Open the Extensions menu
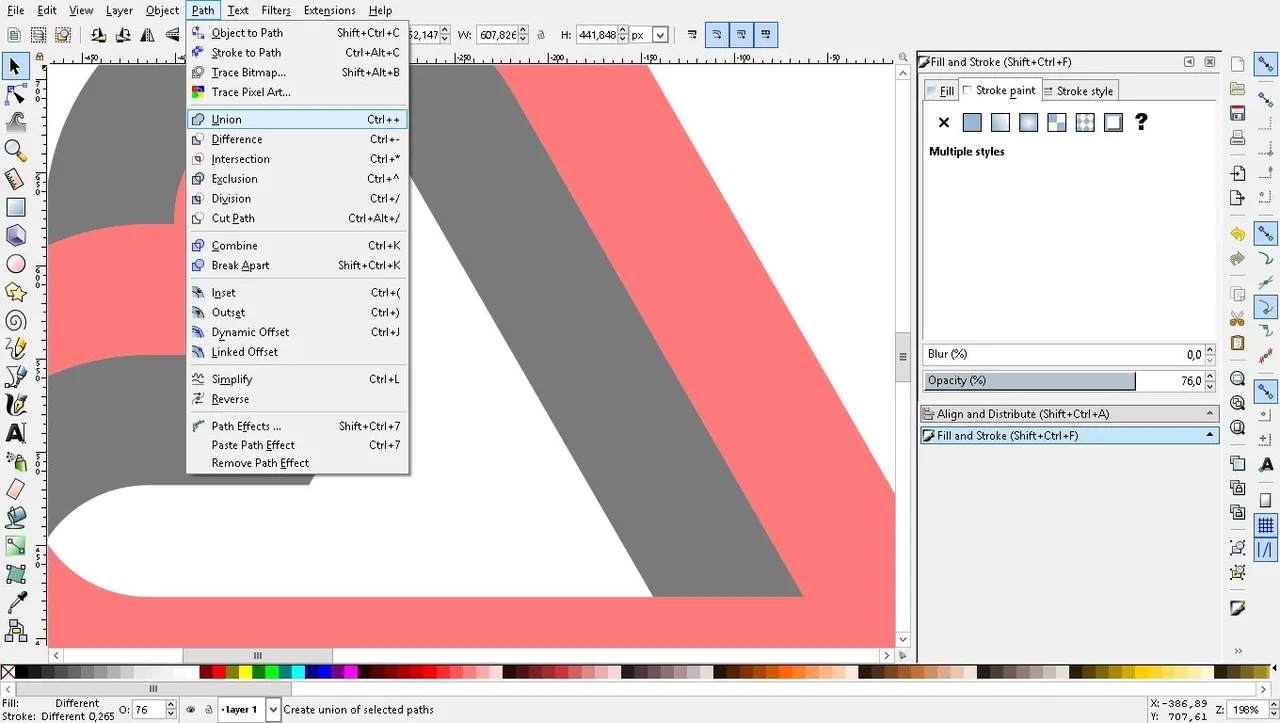The width and height of the screenshot is (1280, 723). click(329, 10)
